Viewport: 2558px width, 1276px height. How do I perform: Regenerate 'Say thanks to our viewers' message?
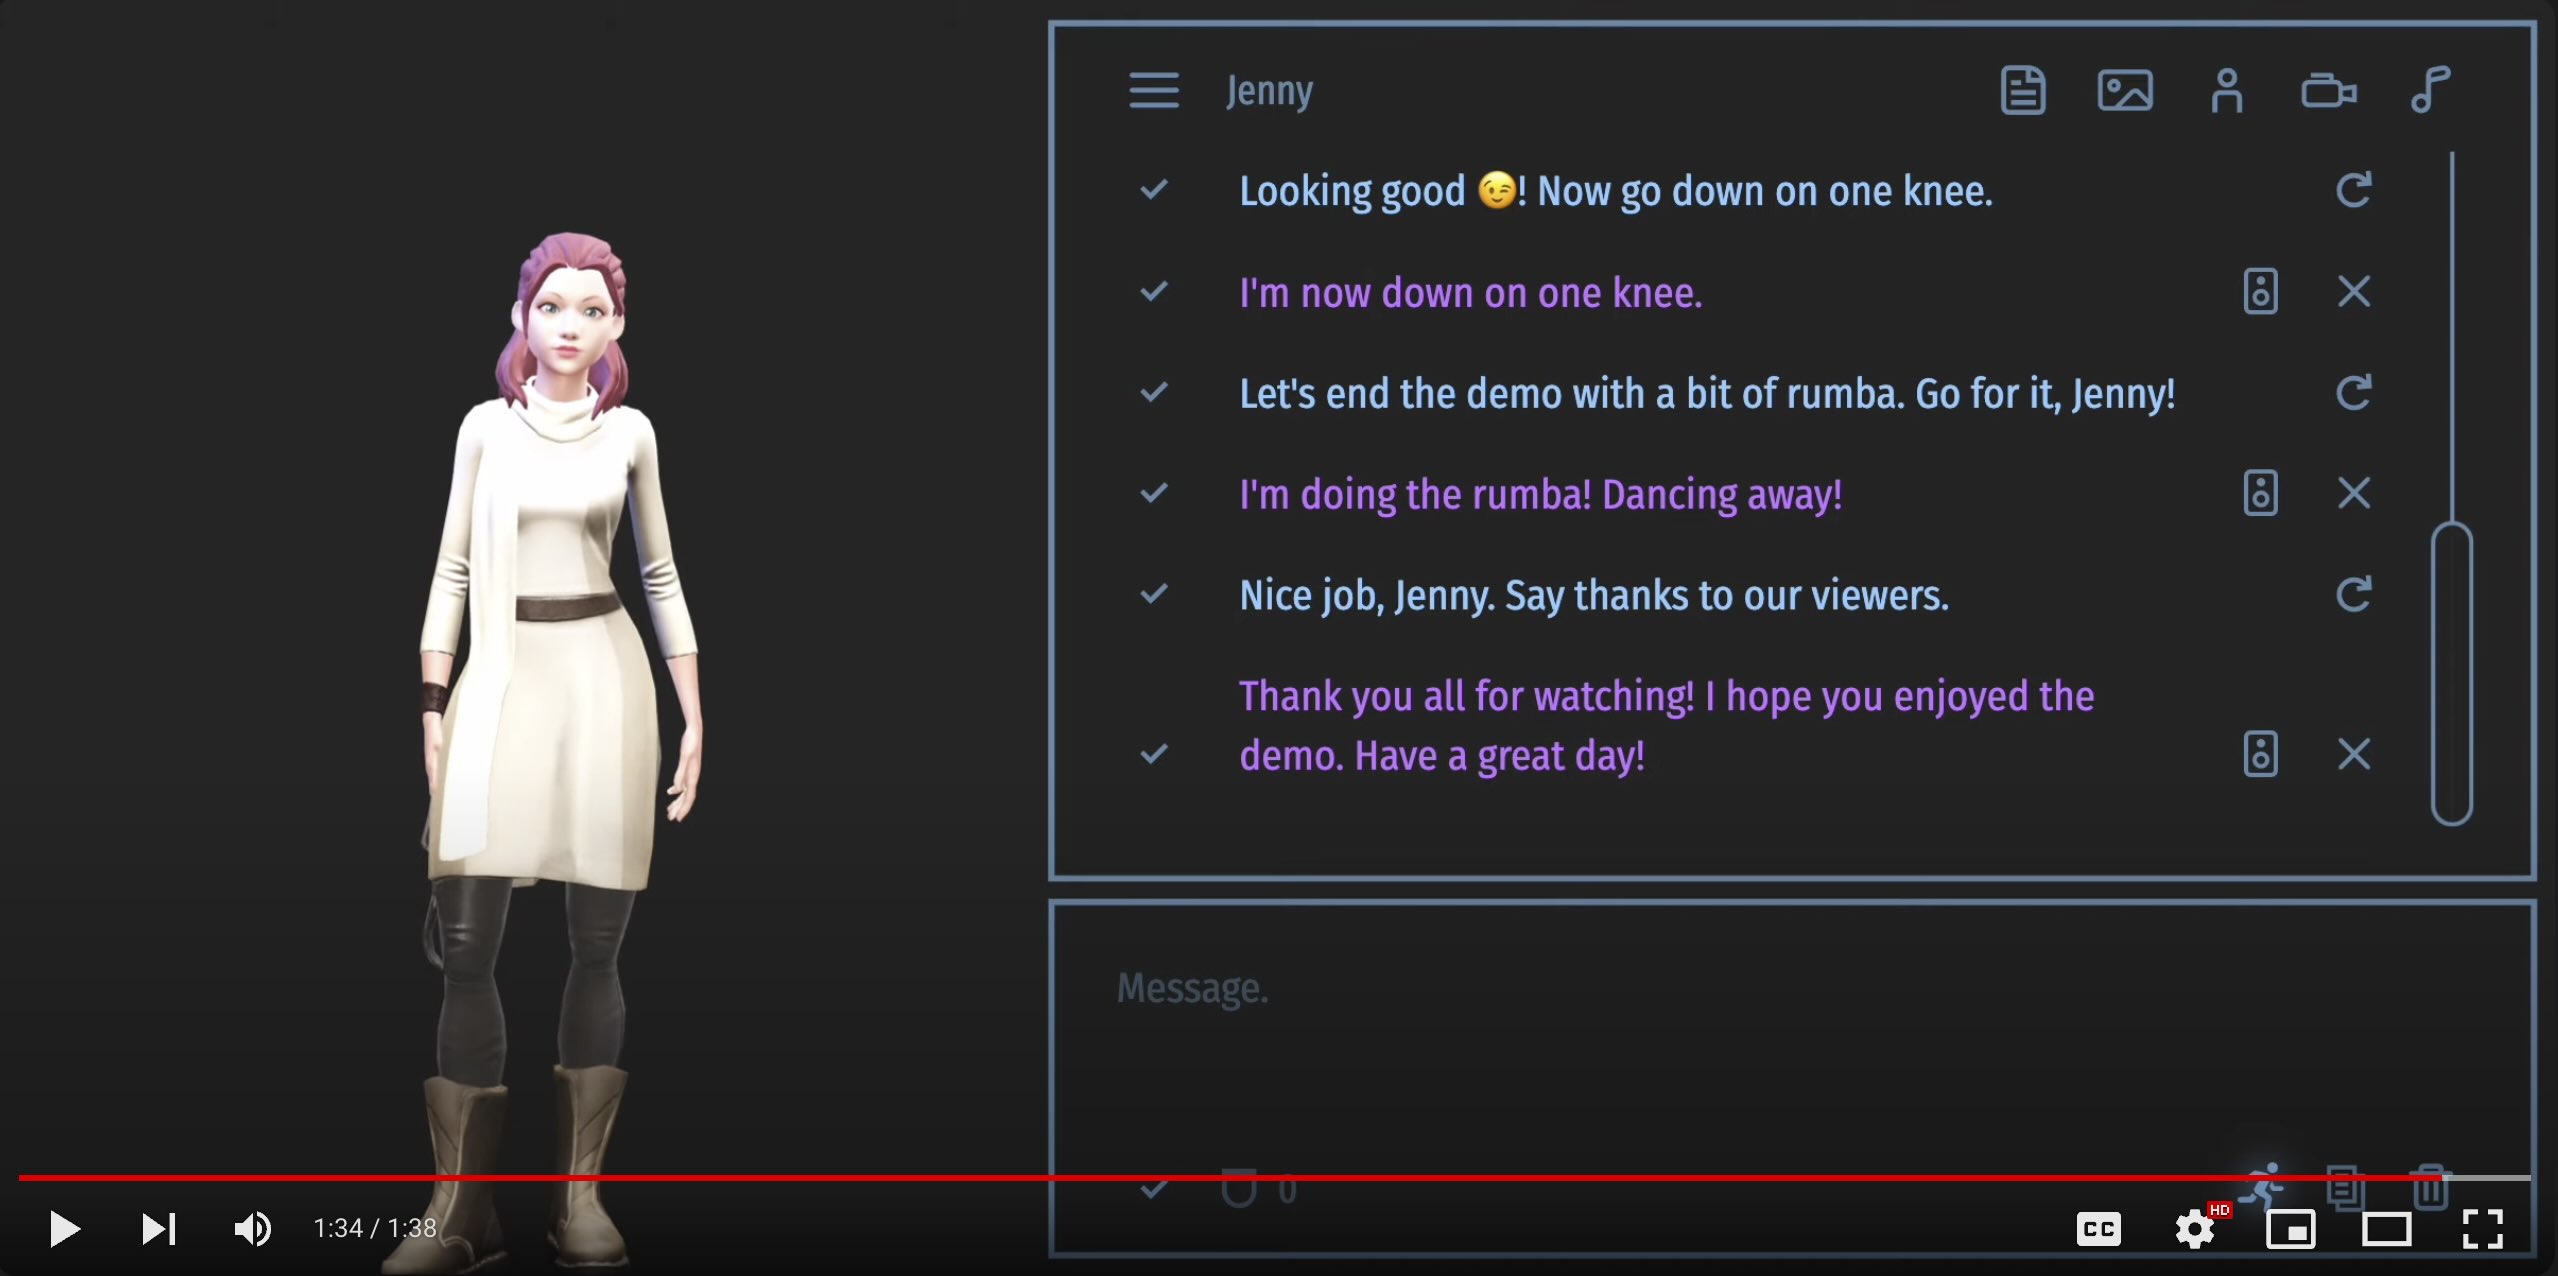[2353, 594]
